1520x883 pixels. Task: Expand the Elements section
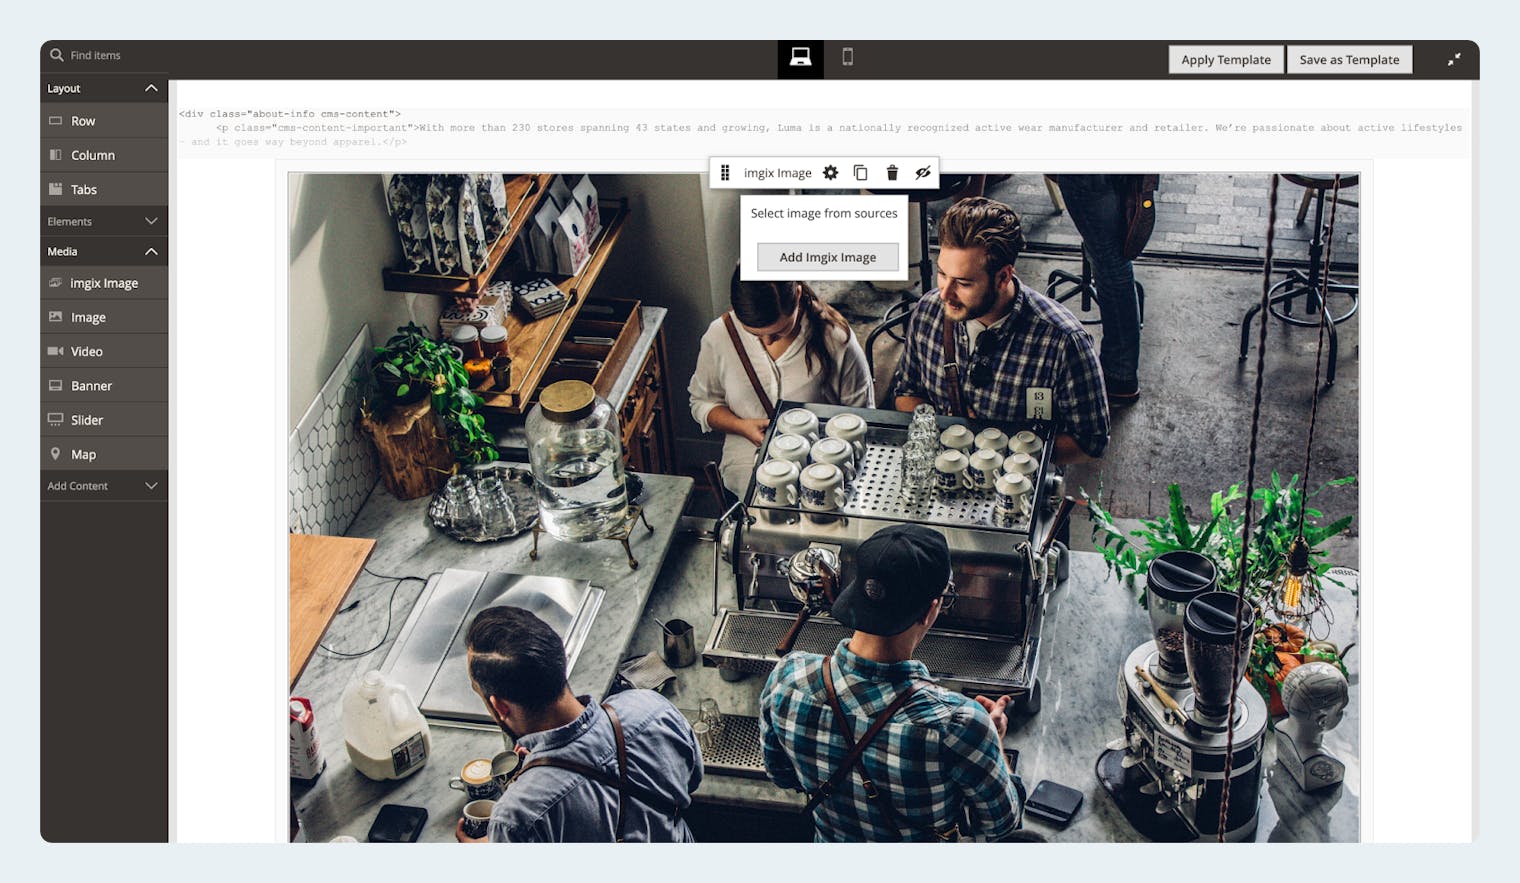(x=104, y=221)
